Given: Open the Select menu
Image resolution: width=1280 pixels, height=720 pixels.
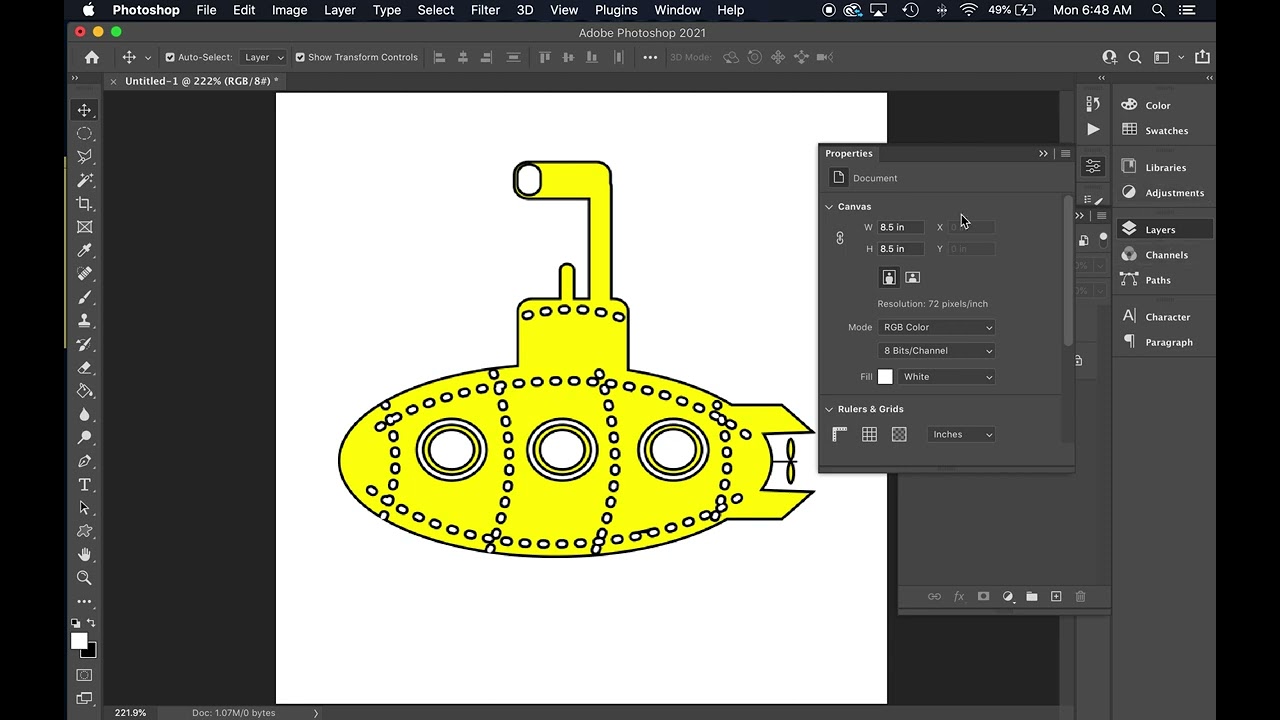Looking at the screenshot, I should click(x=436, y=10).
